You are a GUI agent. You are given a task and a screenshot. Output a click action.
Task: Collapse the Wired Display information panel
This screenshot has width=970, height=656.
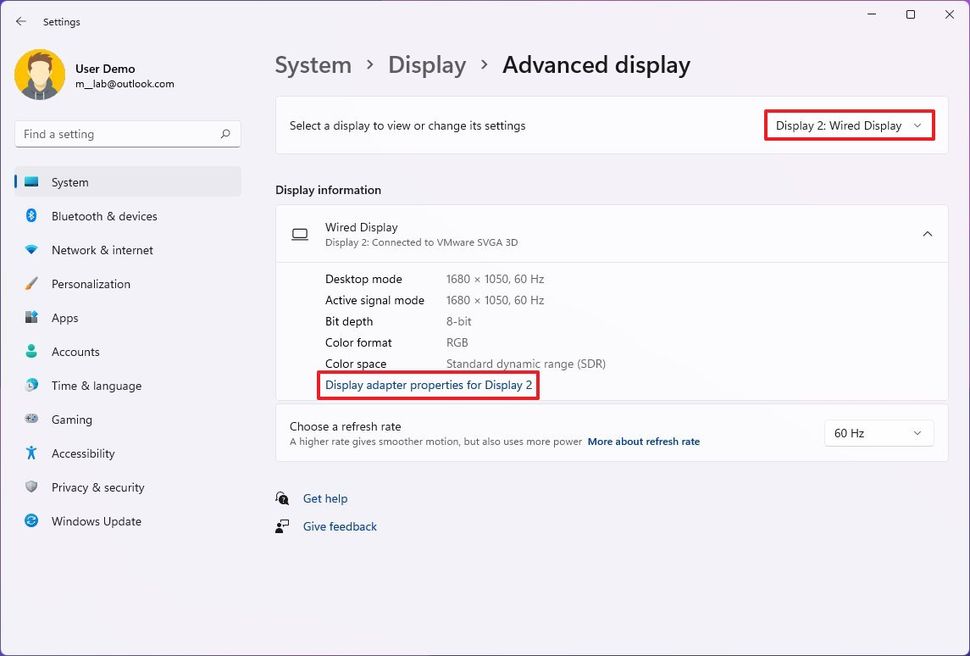tap(927, 234)
